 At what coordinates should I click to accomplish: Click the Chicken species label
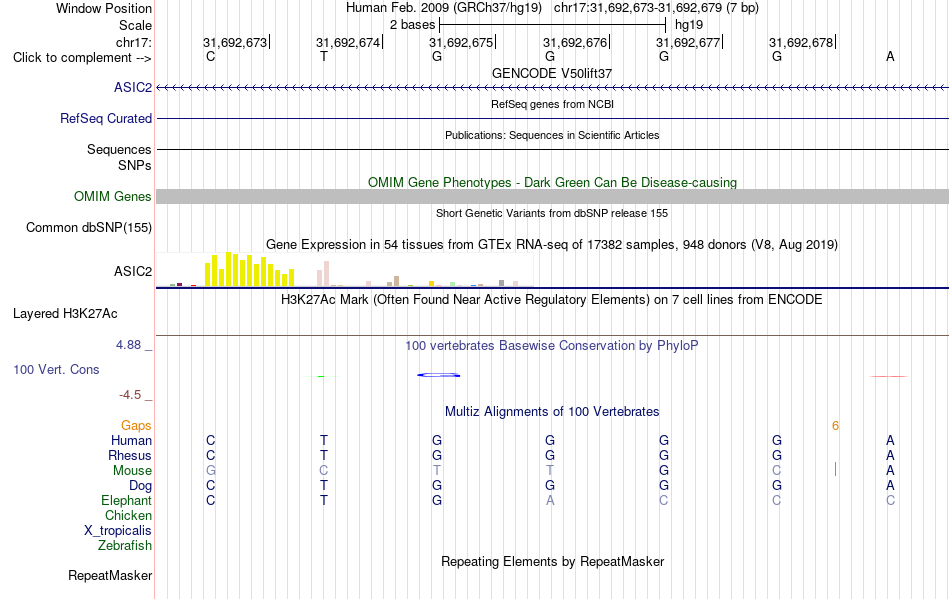(128, 515)
